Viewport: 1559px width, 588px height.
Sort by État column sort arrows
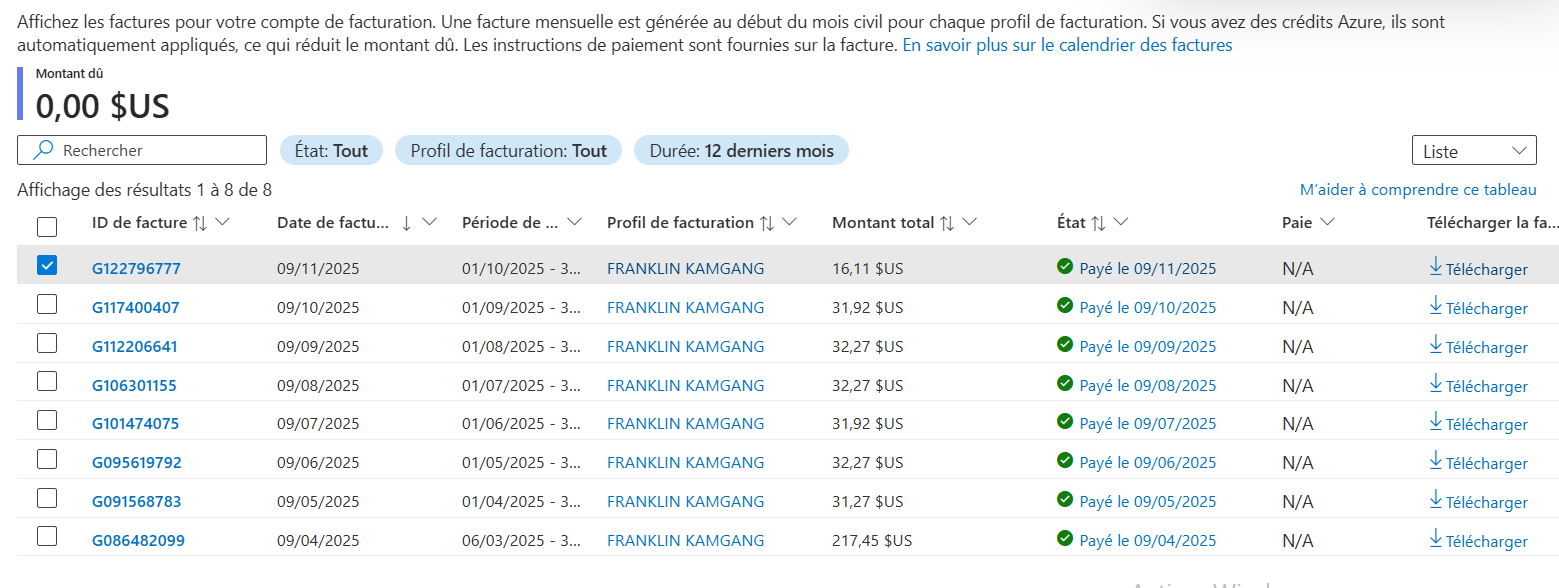pos(1098,223)
